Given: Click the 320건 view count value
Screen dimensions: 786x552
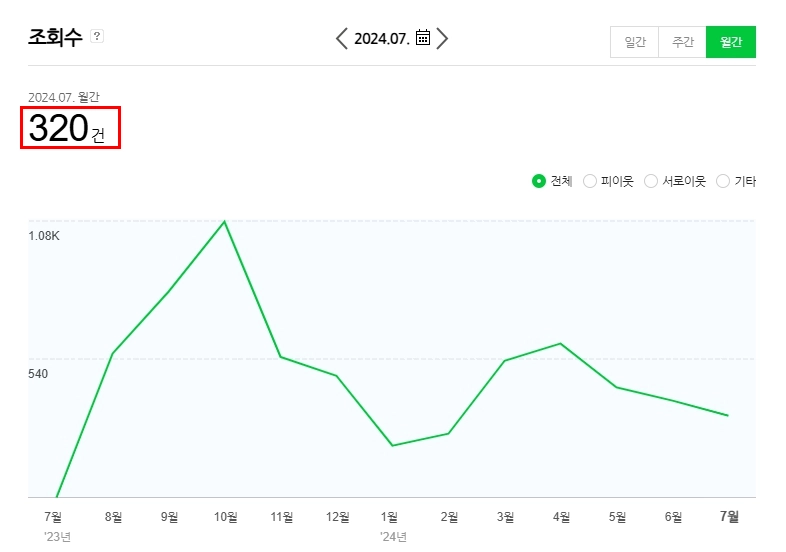Looking at the screenshot, I should [67, 128].
